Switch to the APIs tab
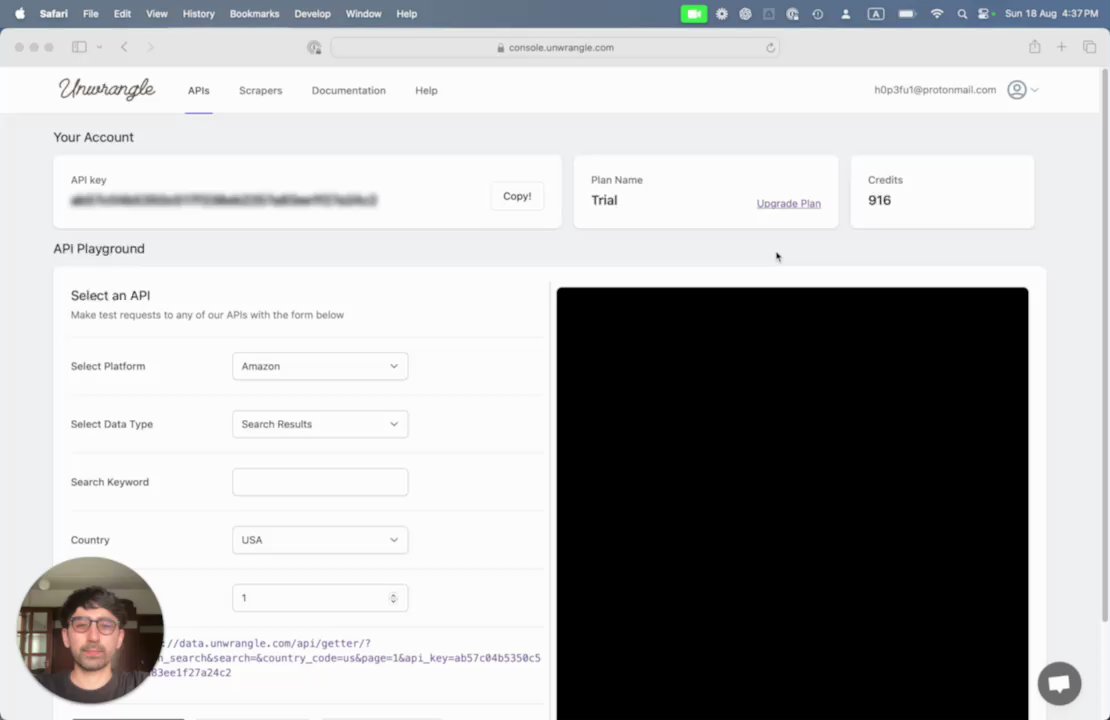The image size is (1110, 720). click(198, 91)
